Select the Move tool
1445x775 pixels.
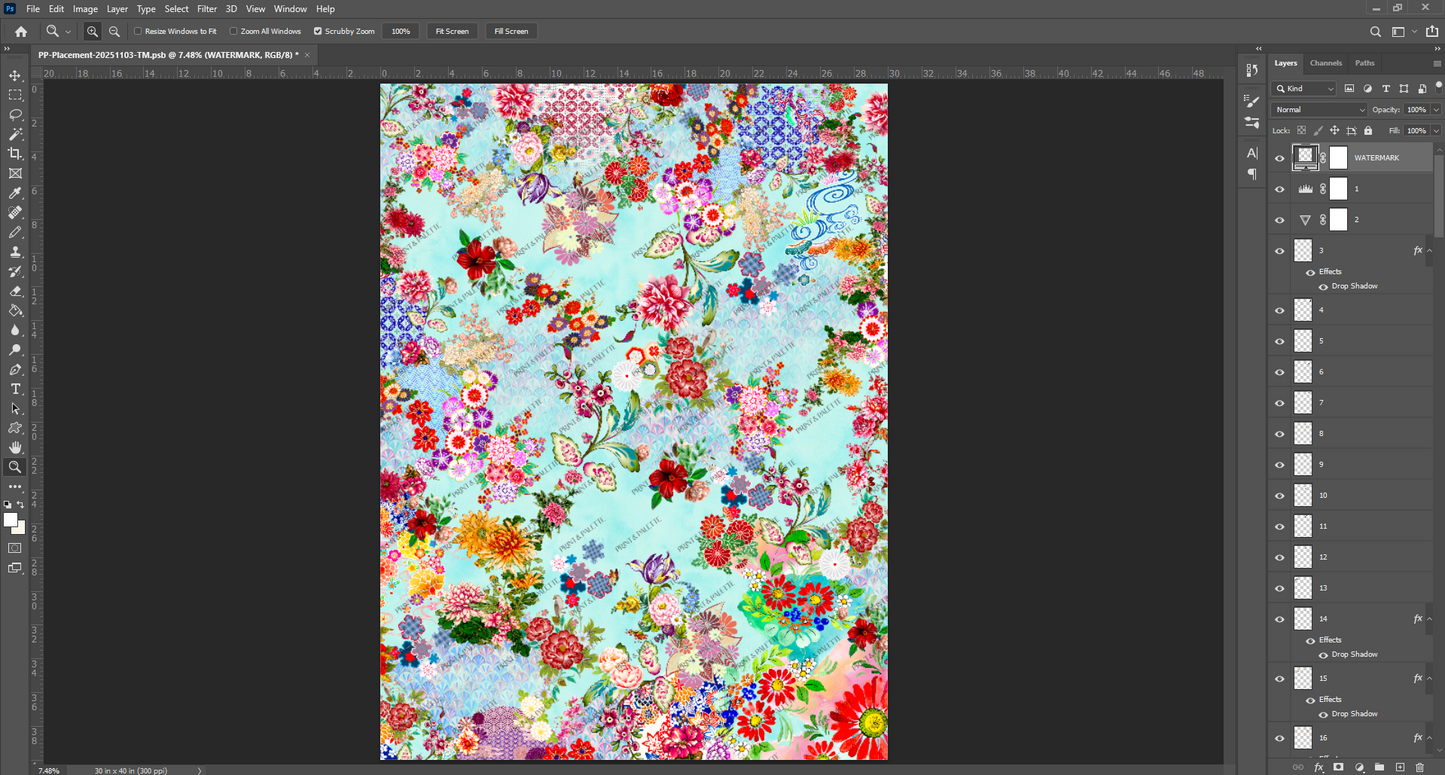[x=15, y=75]
